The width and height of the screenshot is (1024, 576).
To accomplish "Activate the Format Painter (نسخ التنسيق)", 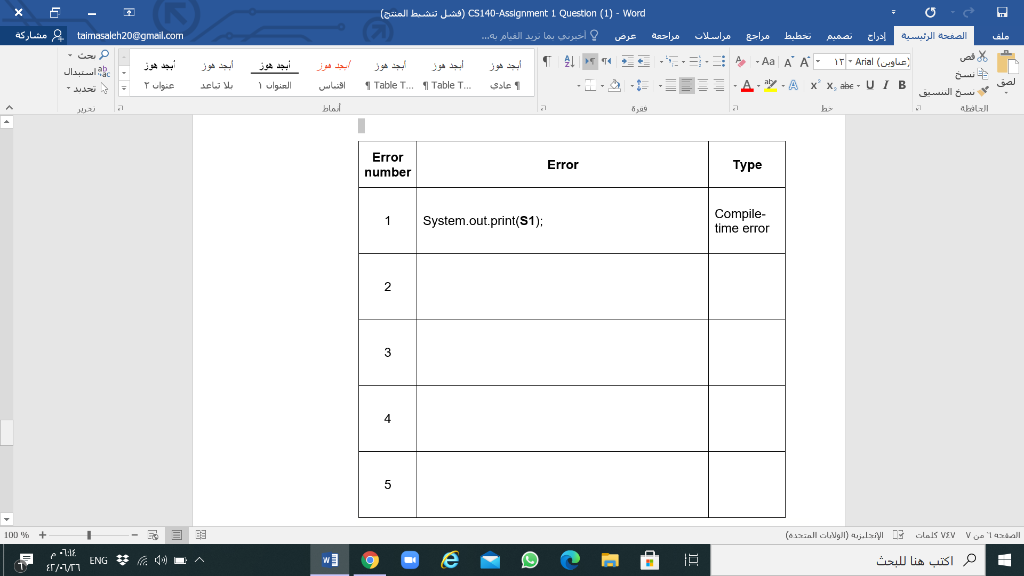I will pyautogui.click(x=982, y=92).
